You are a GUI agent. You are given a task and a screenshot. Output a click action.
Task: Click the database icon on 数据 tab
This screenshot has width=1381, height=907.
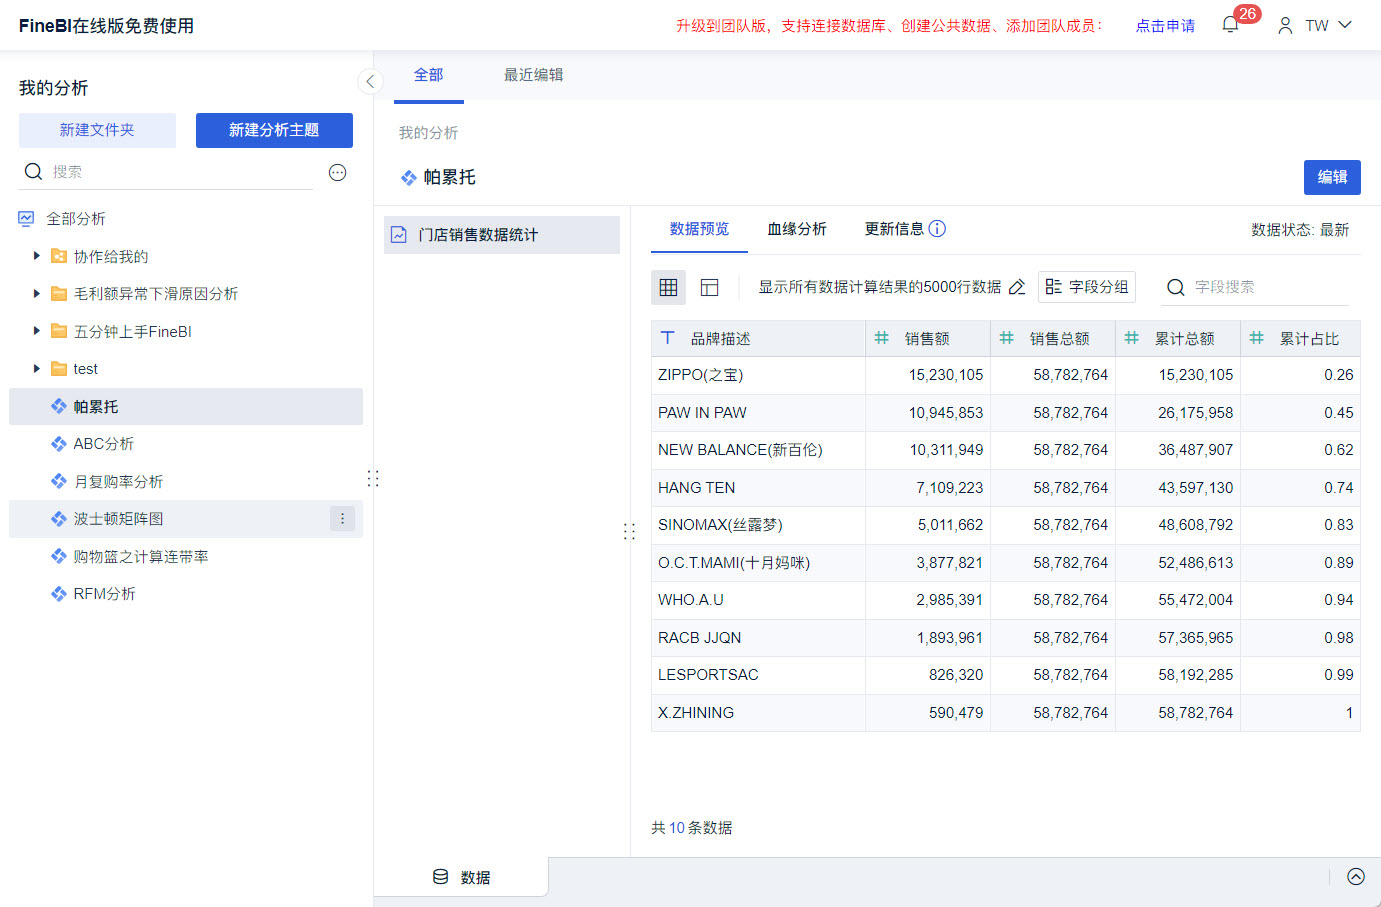441,877
